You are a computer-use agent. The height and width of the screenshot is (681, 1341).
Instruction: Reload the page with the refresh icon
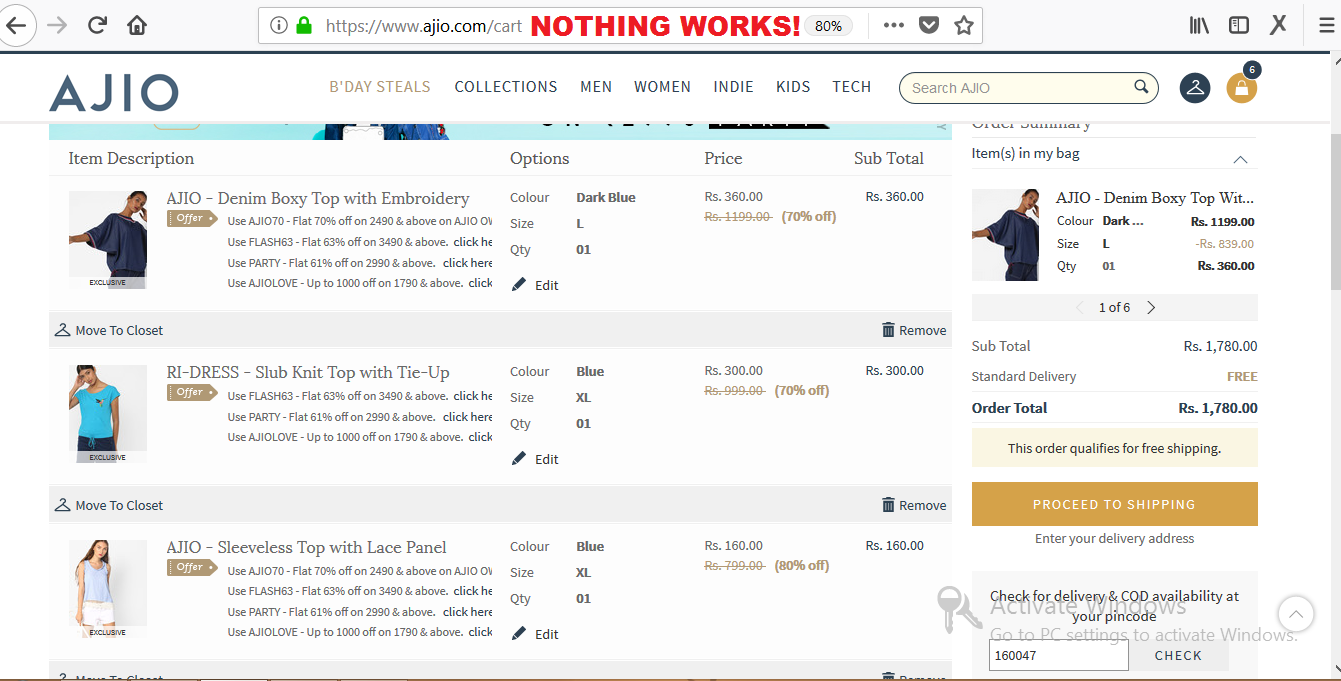pyautogui.click(x=96, y=25)
